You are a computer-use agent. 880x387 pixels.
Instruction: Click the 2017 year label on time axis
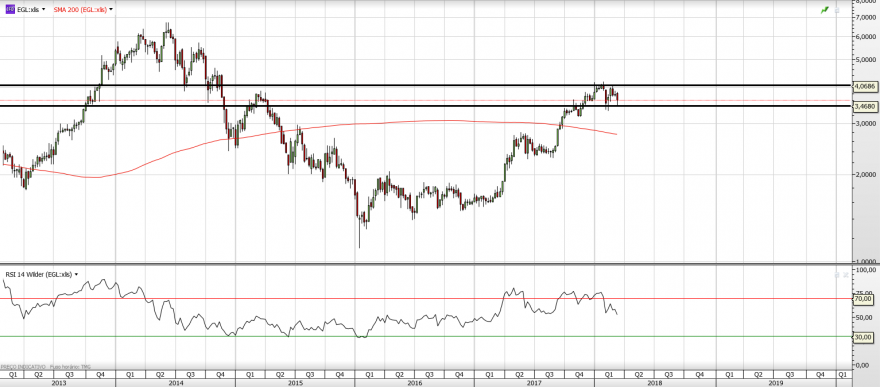(x=534, y=382)
